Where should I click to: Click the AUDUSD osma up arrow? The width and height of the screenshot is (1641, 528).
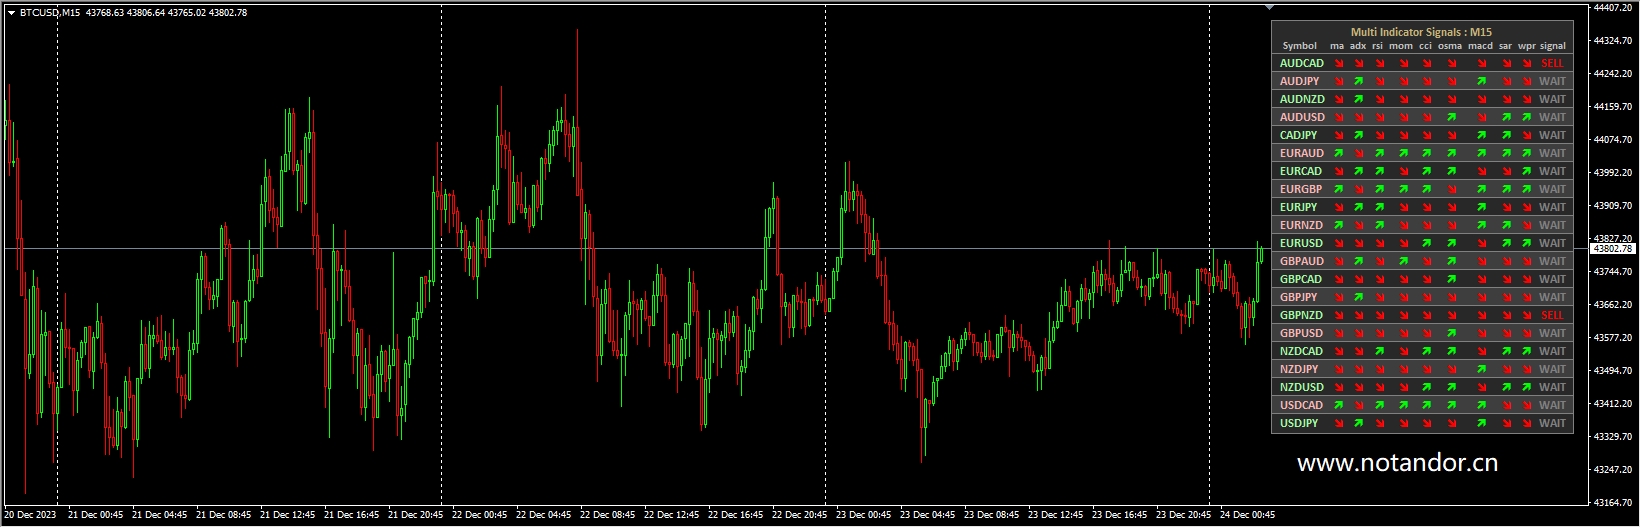(x=1451, y=117)
